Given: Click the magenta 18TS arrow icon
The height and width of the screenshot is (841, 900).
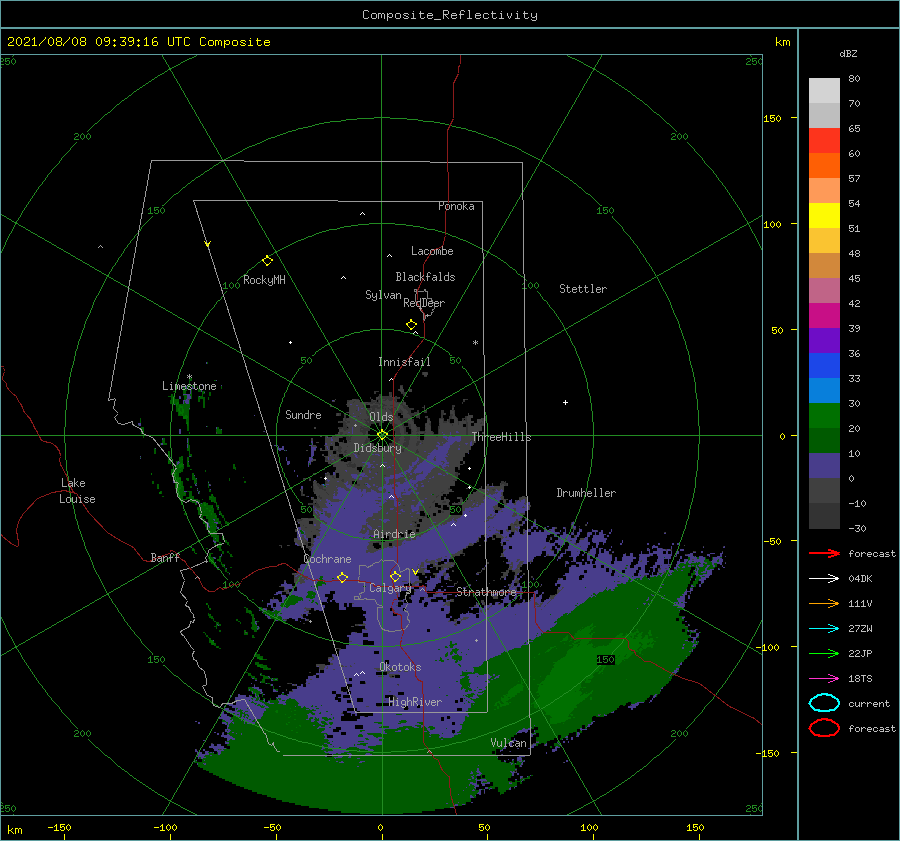Looking at the screenshot, I should point(824,678).
